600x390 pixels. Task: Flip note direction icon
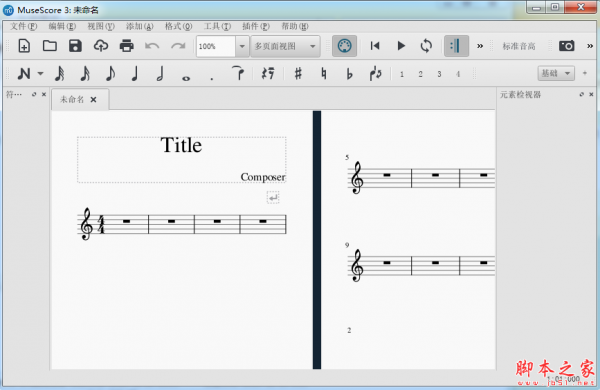coord(375,73)
